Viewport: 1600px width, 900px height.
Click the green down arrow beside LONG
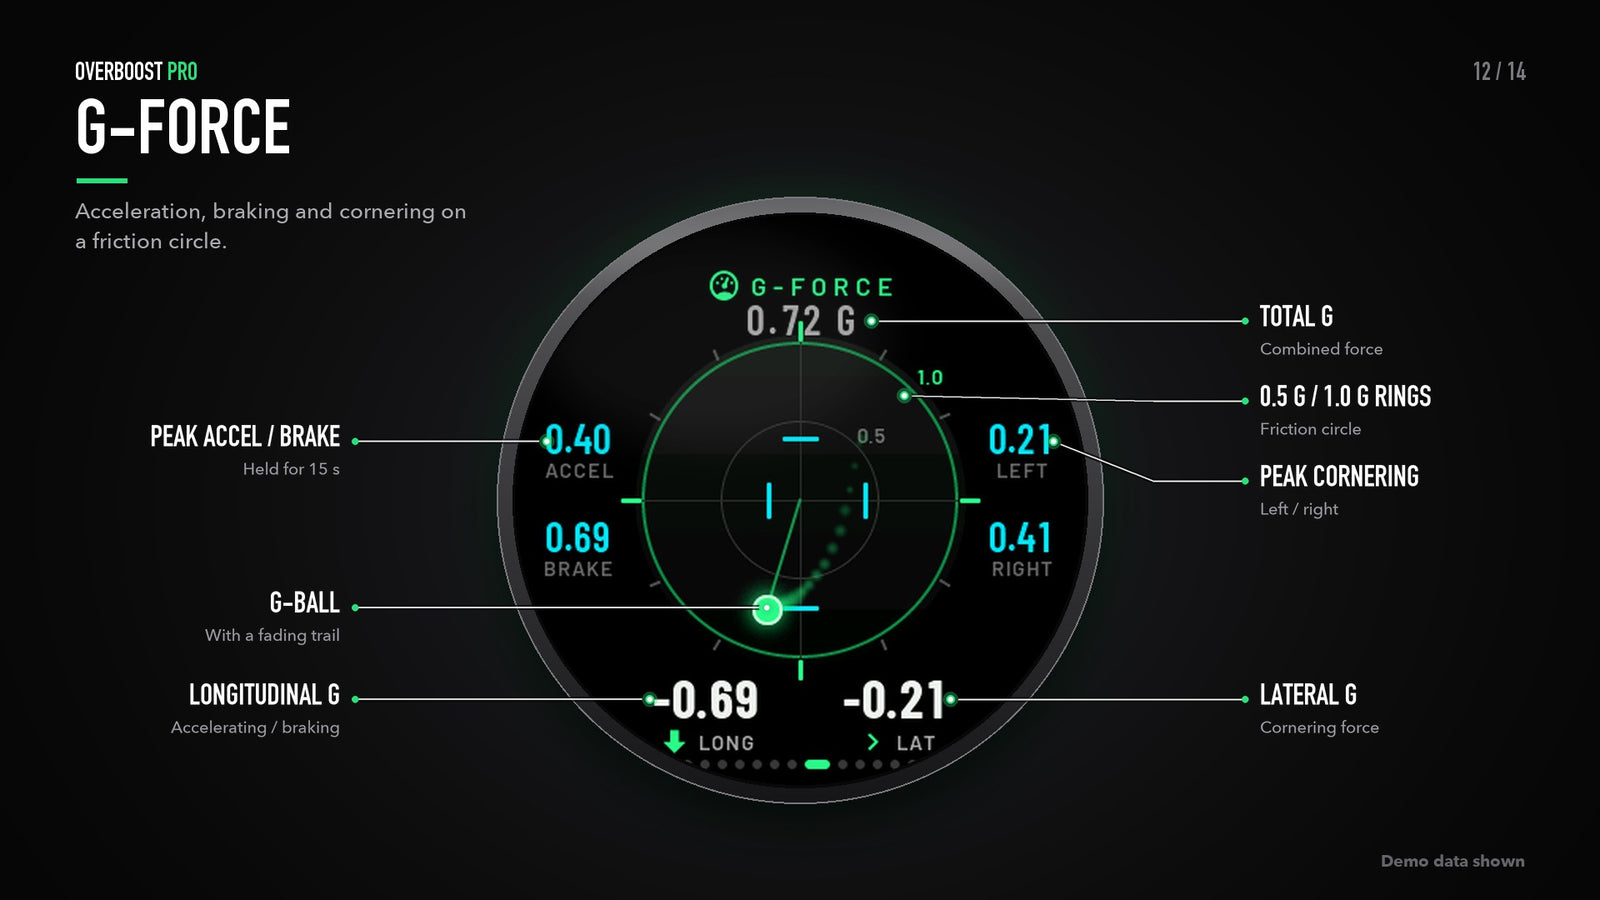click(675, 742)
